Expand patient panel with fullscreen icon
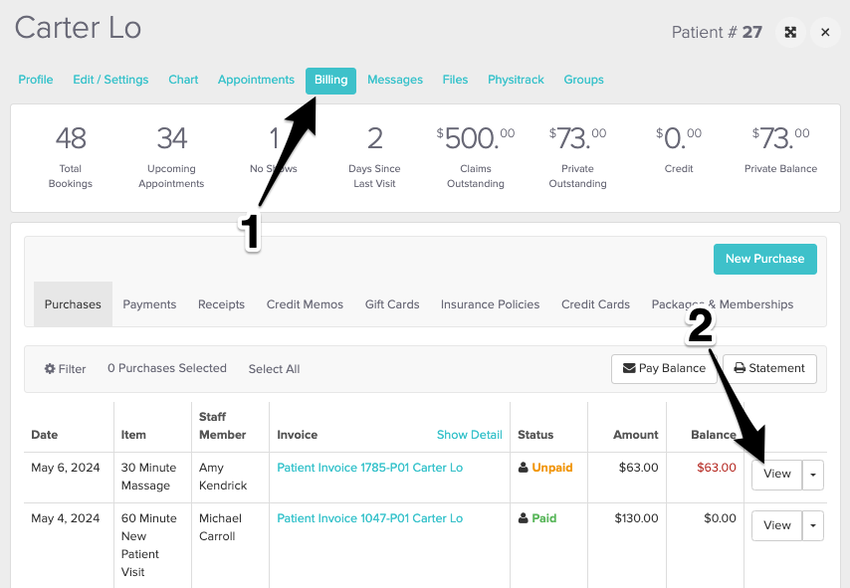Viewport: 850px width, 588px height. pyautogui.click(x=790, y=33)
